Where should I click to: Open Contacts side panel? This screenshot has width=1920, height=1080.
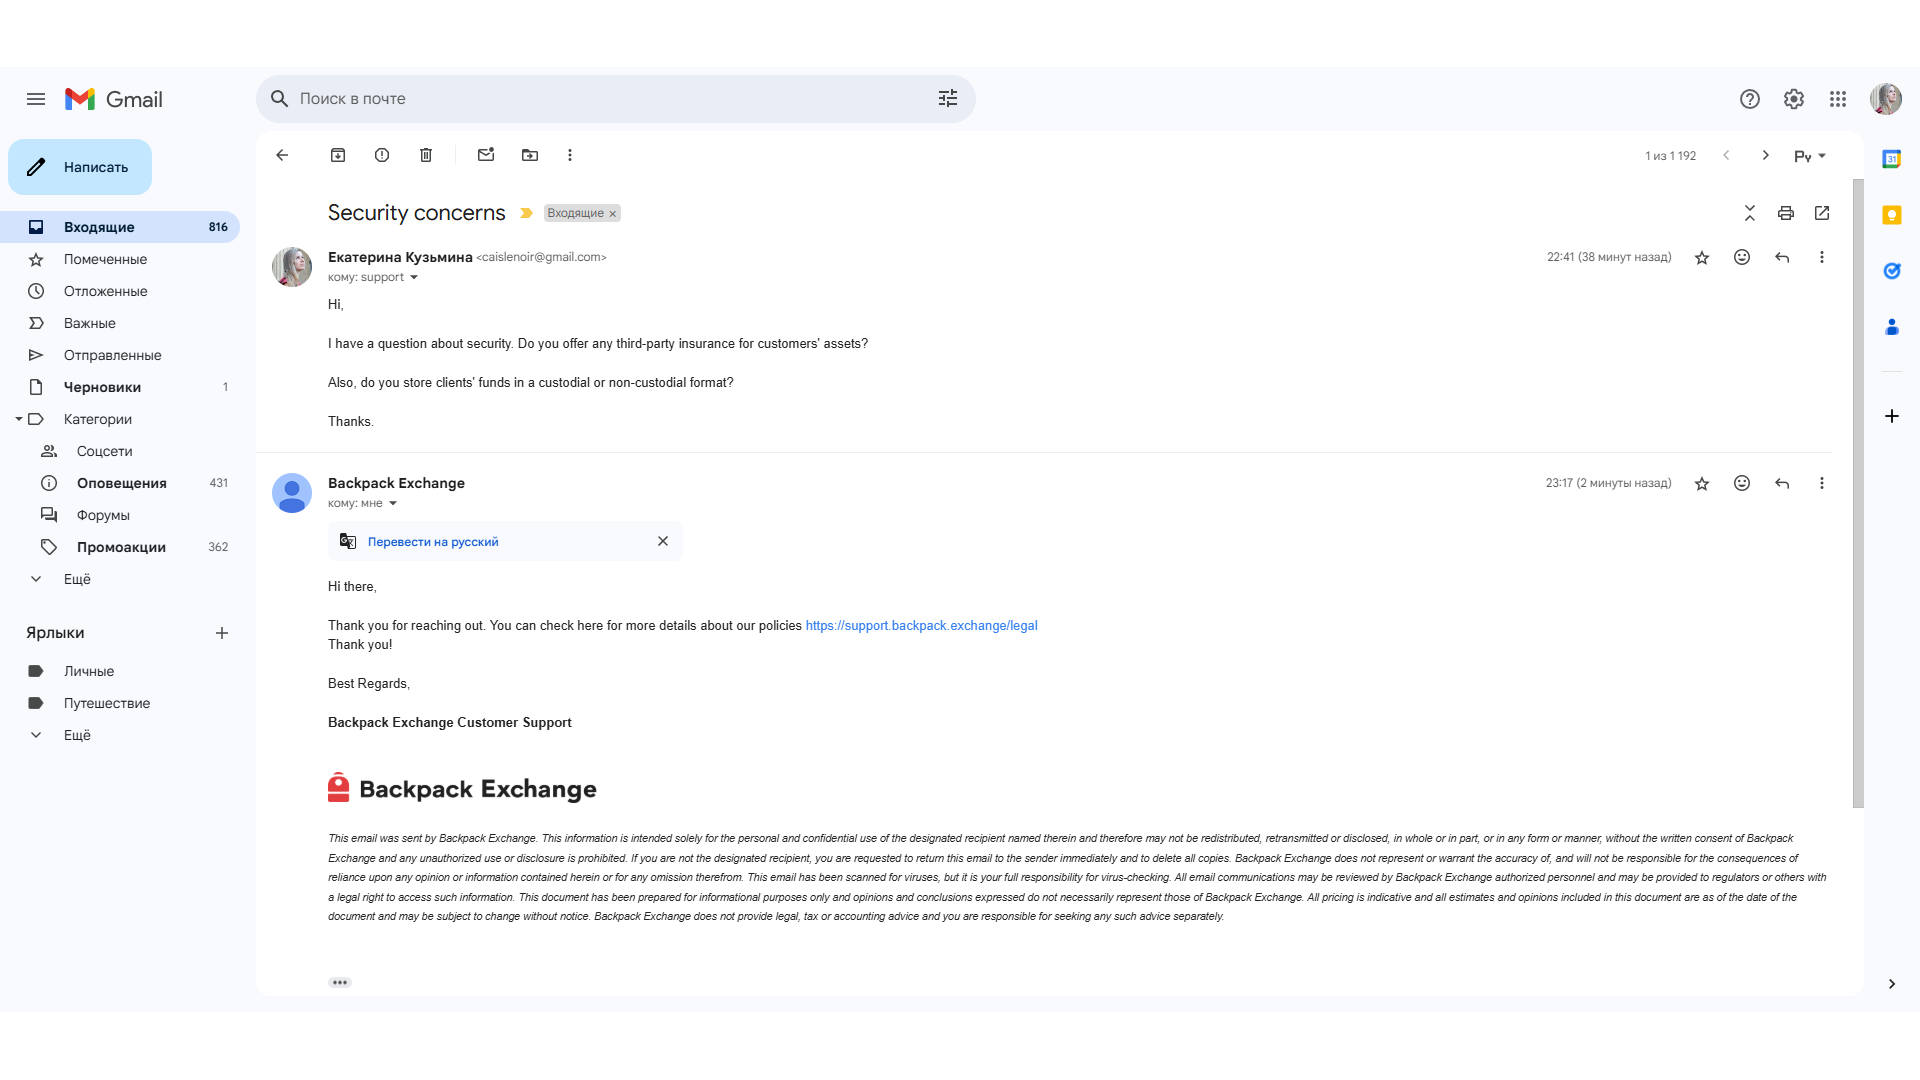click(1891, 327)
